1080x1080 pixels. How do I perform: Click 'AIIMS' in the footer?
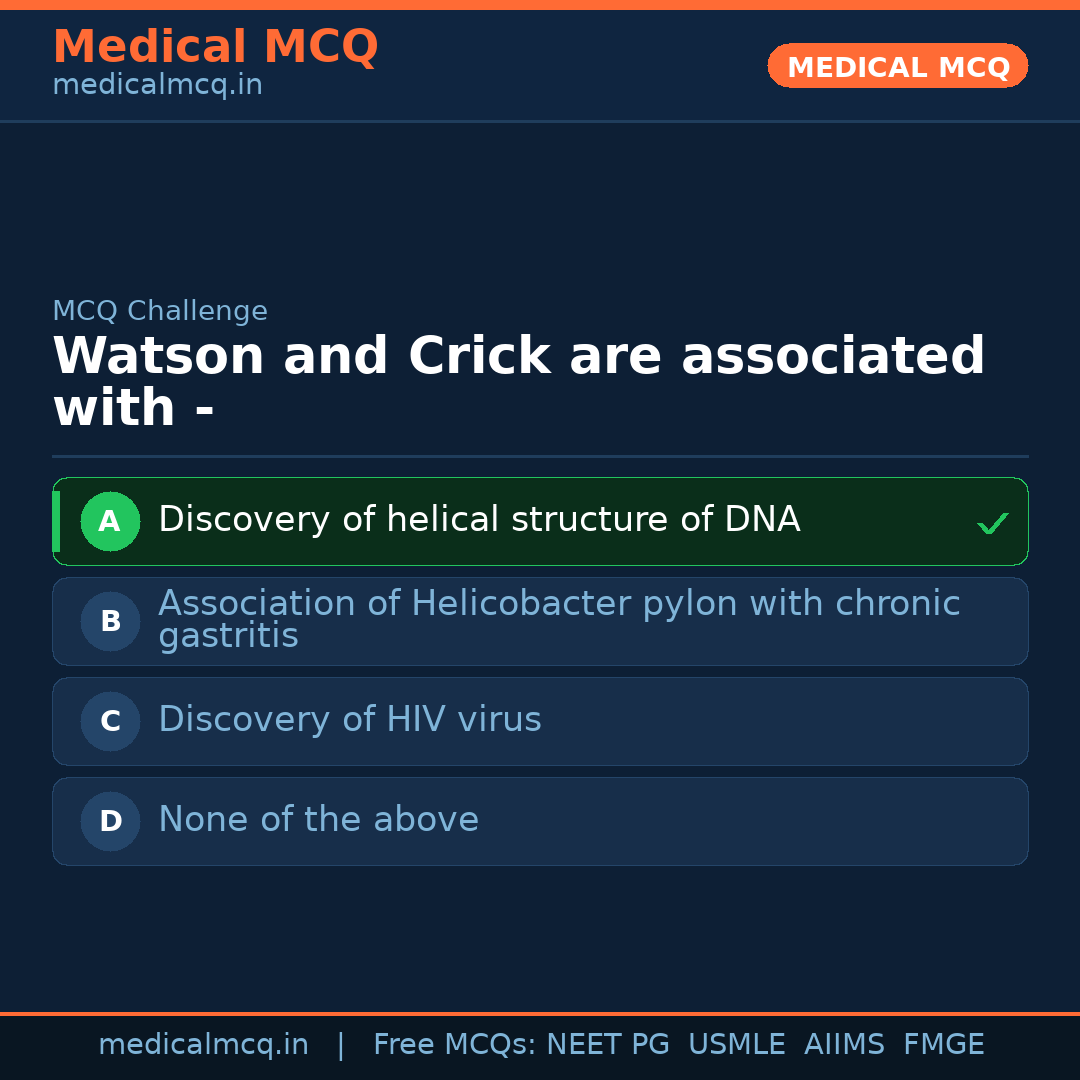[844, 1045]
